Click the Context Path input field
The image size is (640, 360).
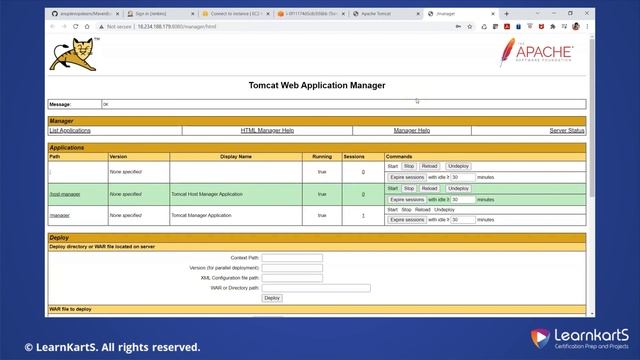click(292, 258)
